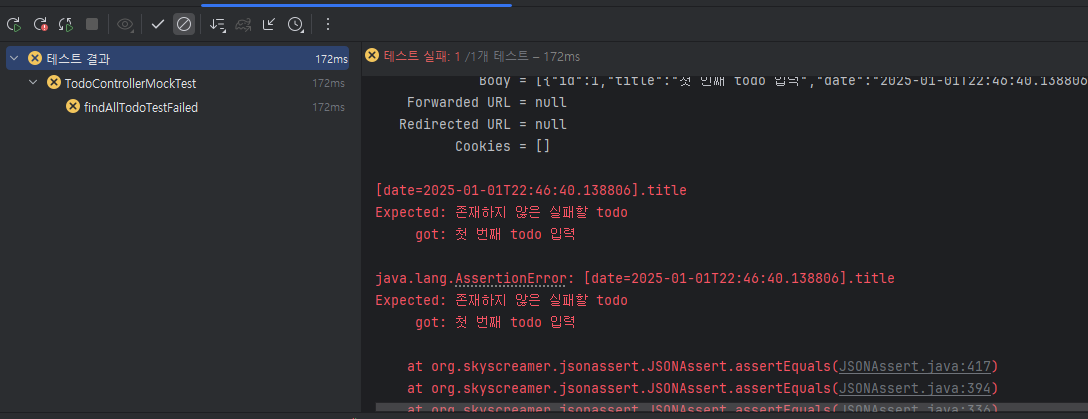The height and width of the screenshot is (419, 1088).
Task: Open test history clock icon
Action: coord(296,25)
